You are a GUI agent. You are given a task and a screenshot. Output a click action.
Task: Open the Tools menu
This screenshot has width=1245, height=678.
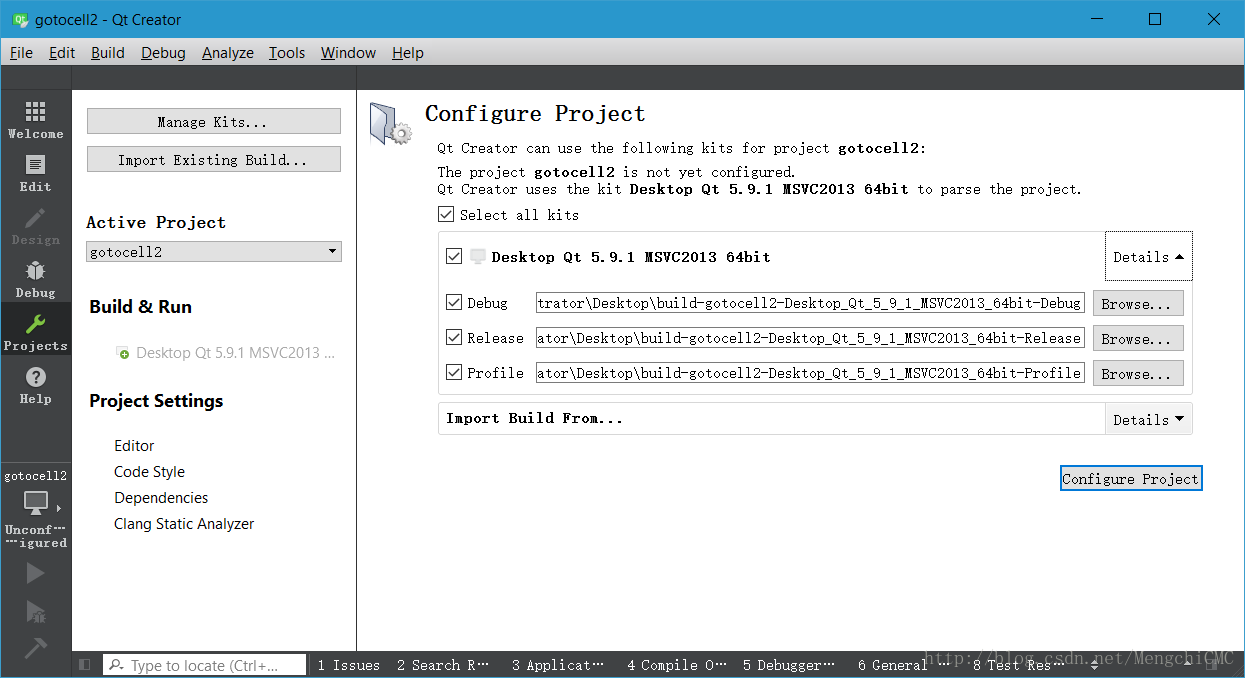[286, 53]
